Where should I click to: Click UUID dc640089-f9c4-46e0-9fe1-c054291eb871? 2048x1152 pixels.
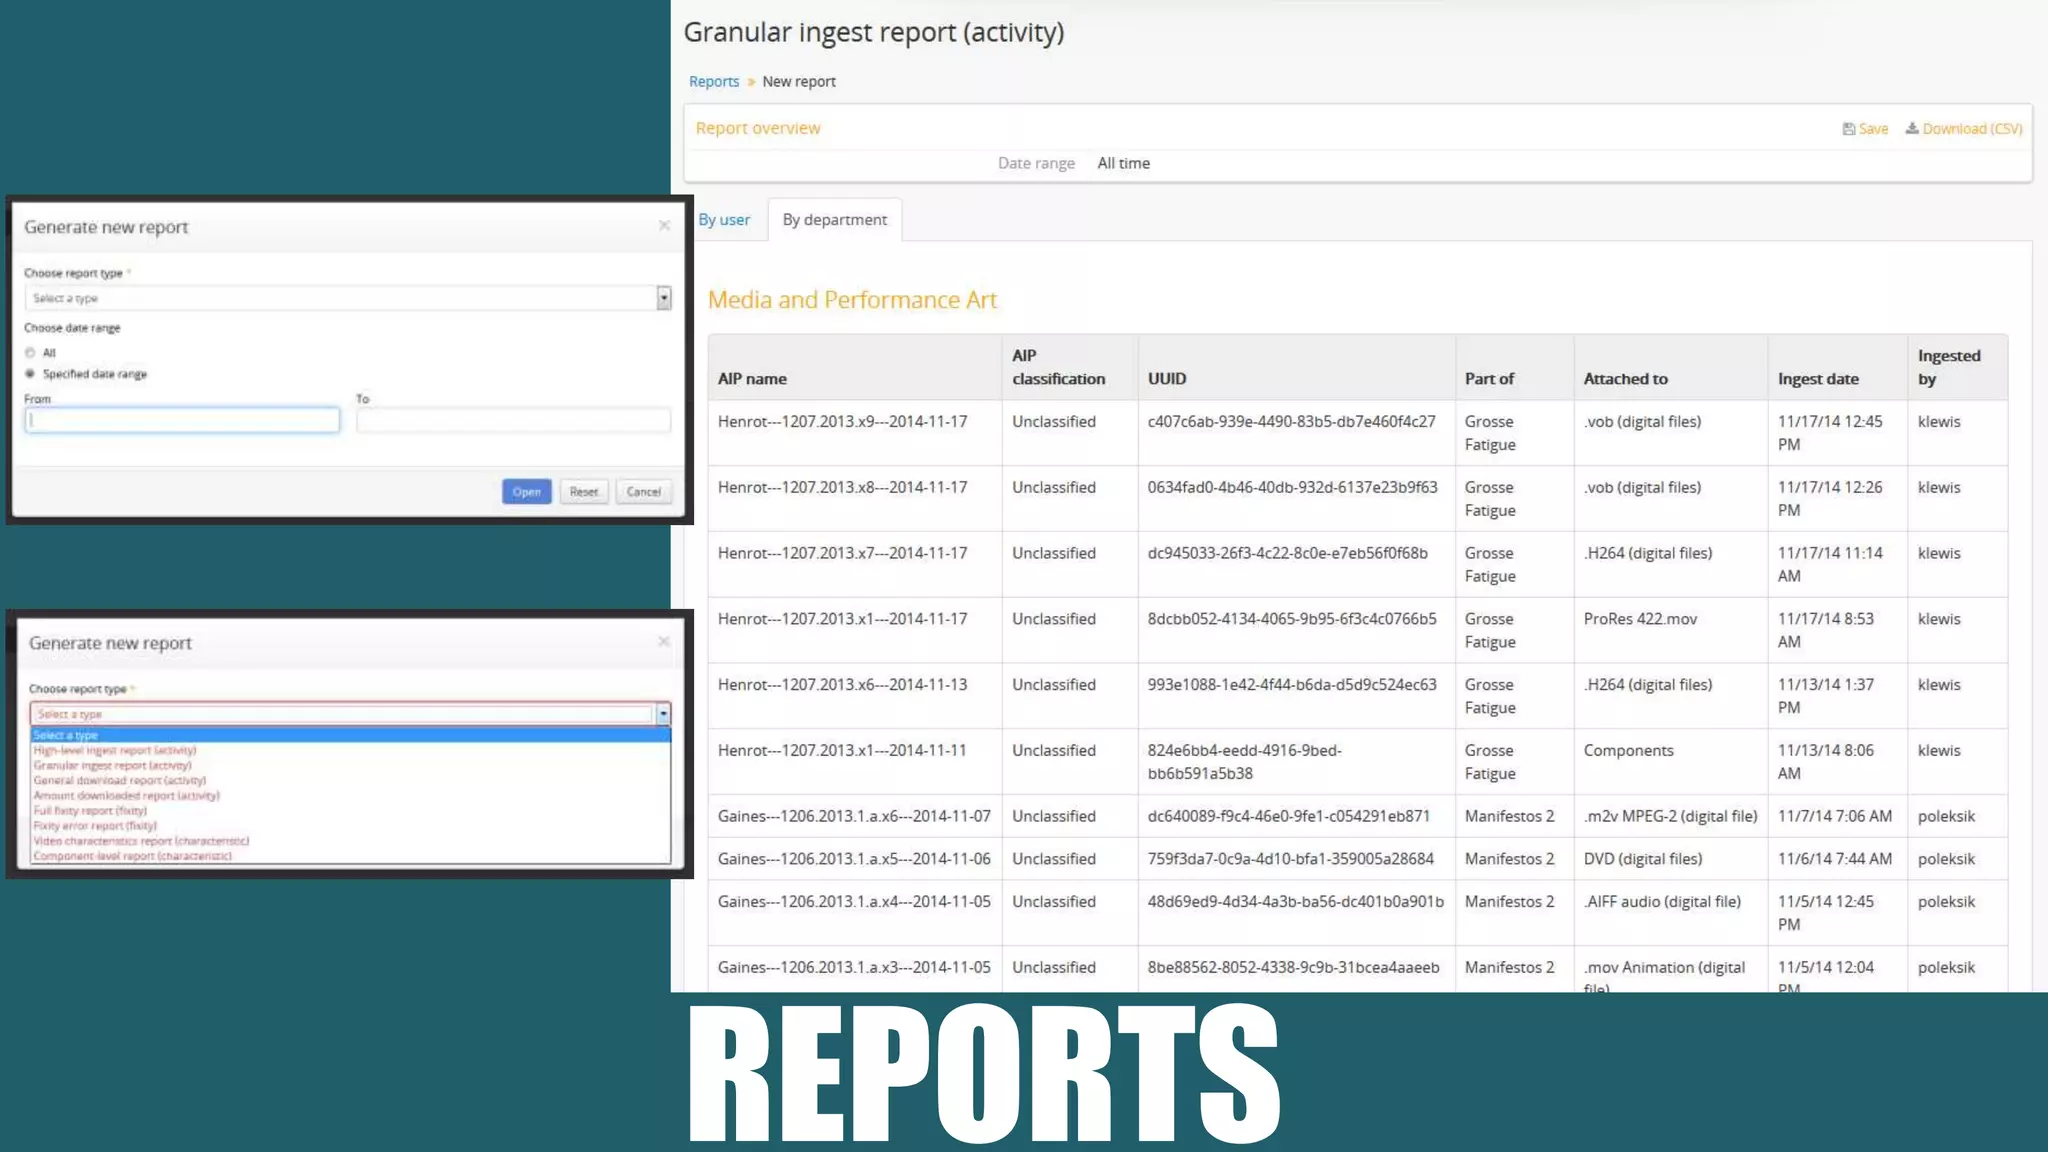(1288, 817)
